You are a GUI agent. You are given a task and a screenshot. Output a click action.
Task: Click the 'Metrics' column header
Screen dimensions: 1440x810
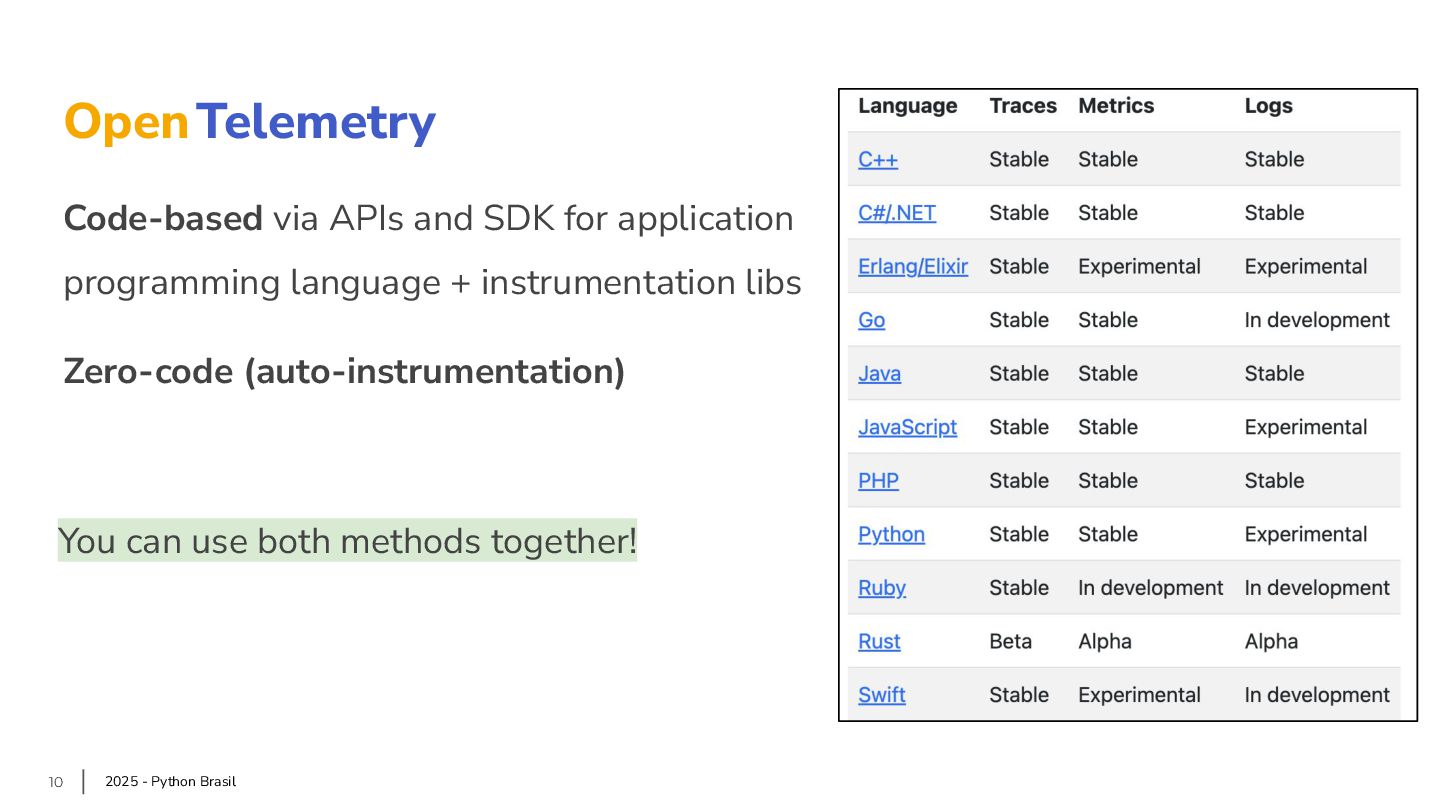click(1116, 106)
